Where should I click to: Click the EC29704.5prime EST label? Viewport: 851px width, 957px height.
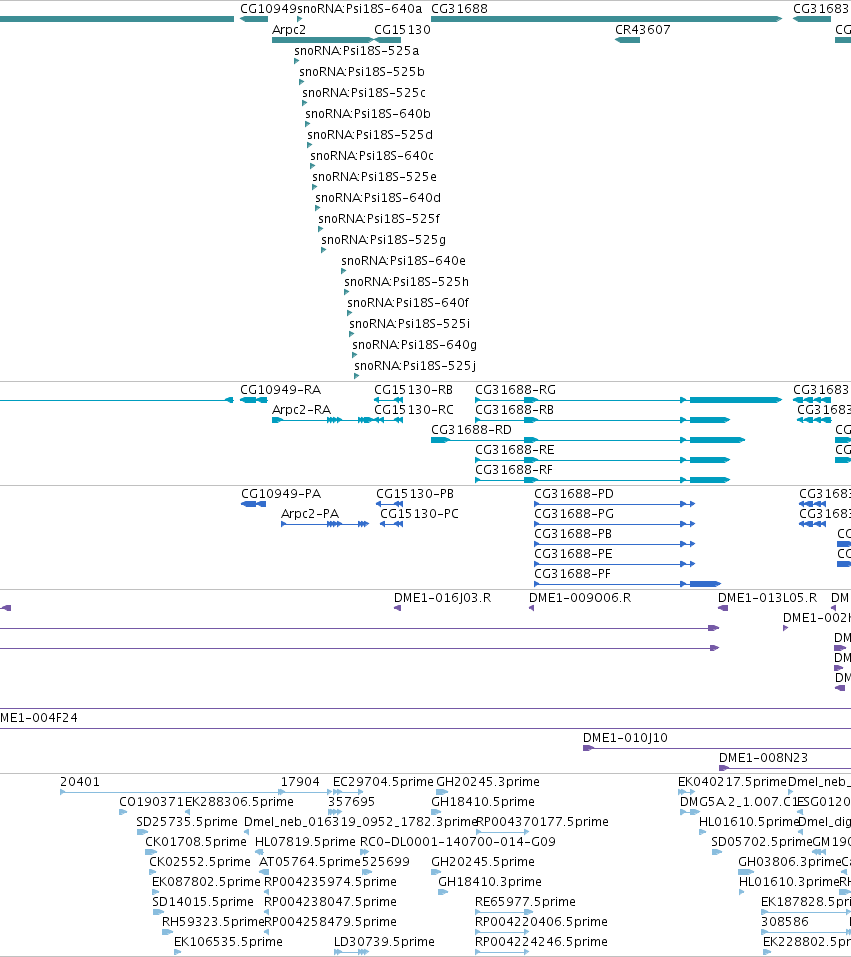coord(383,781)
